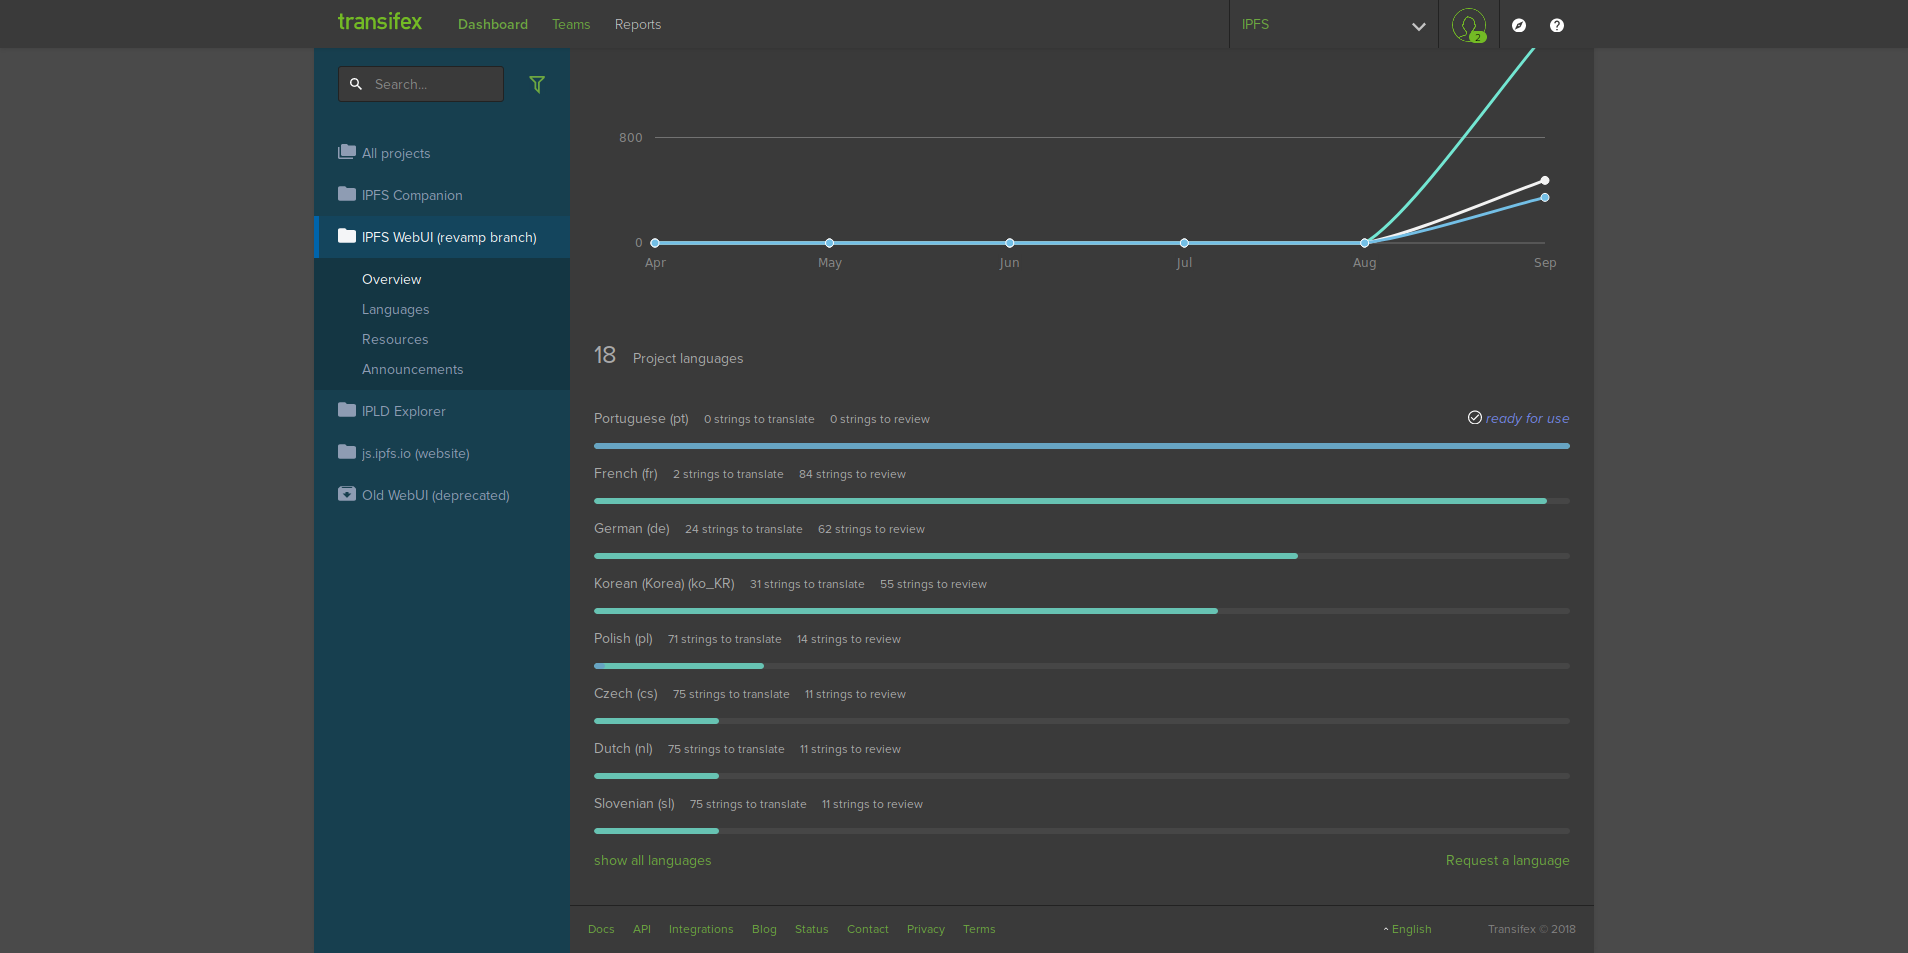Open the Status footer link
The image size is (1908, 953).
pyautogui.click(x=812, y=929)
